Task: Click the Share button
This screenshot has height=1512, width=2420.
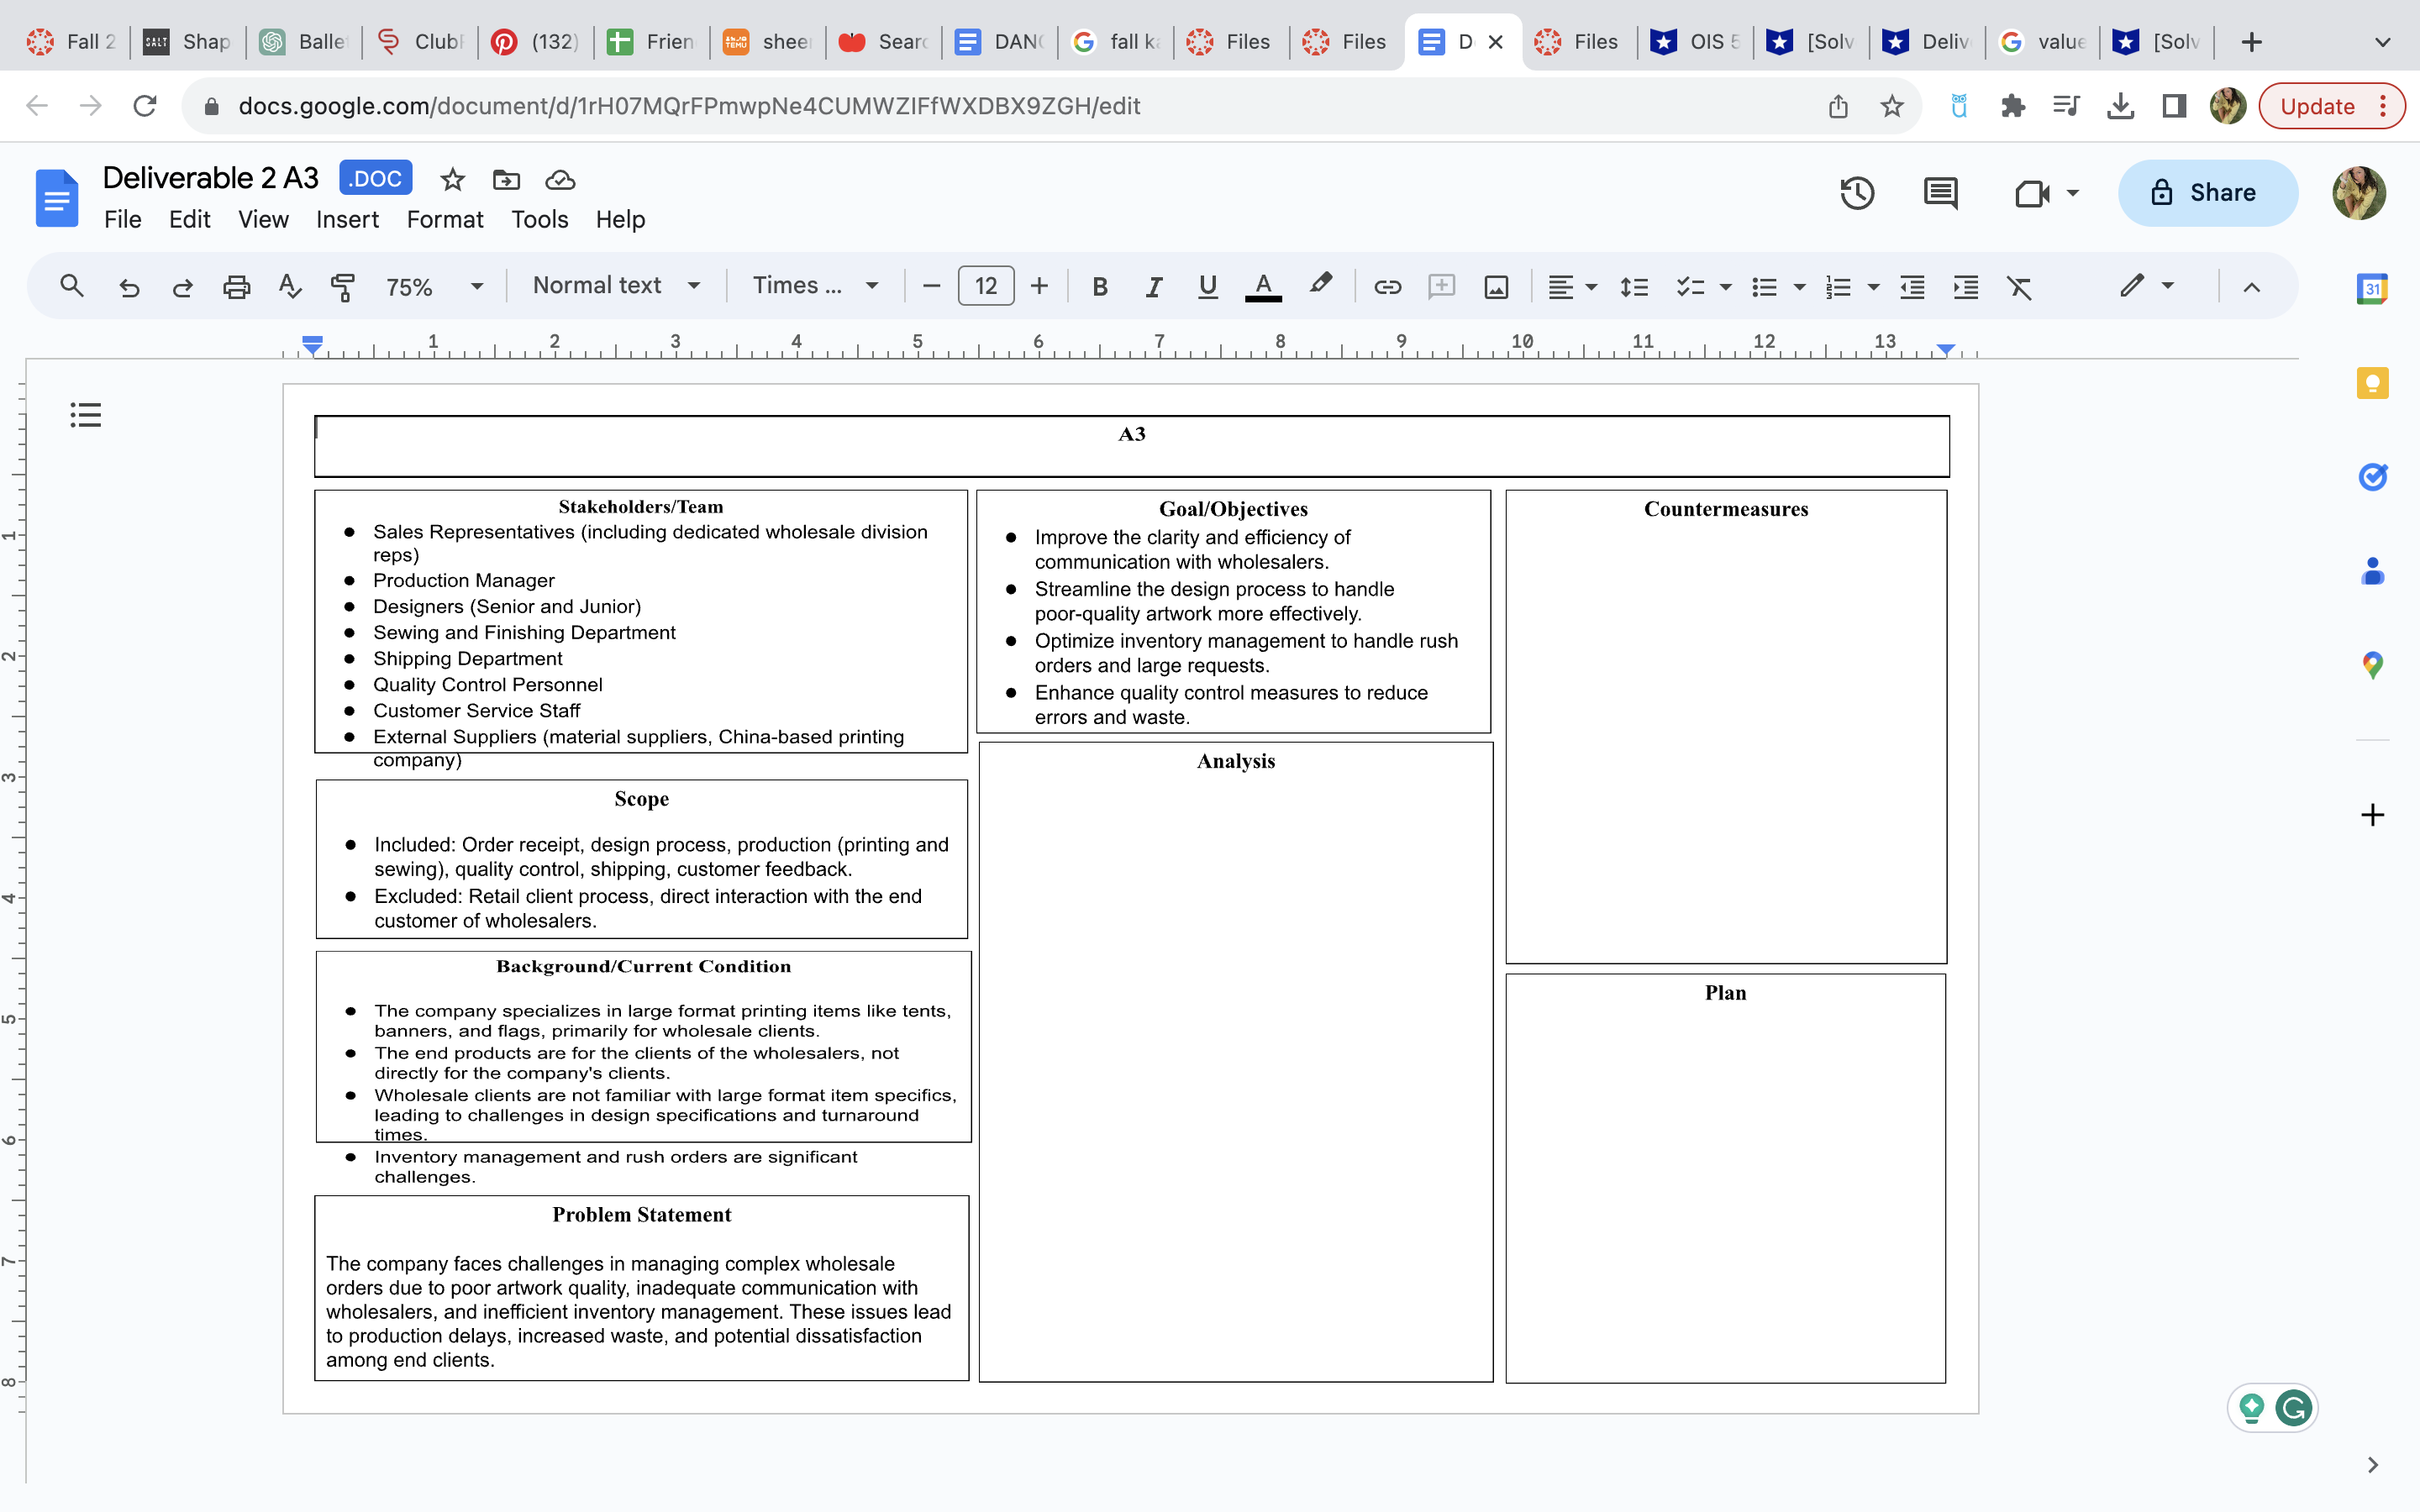Action: pos(2207,192)
